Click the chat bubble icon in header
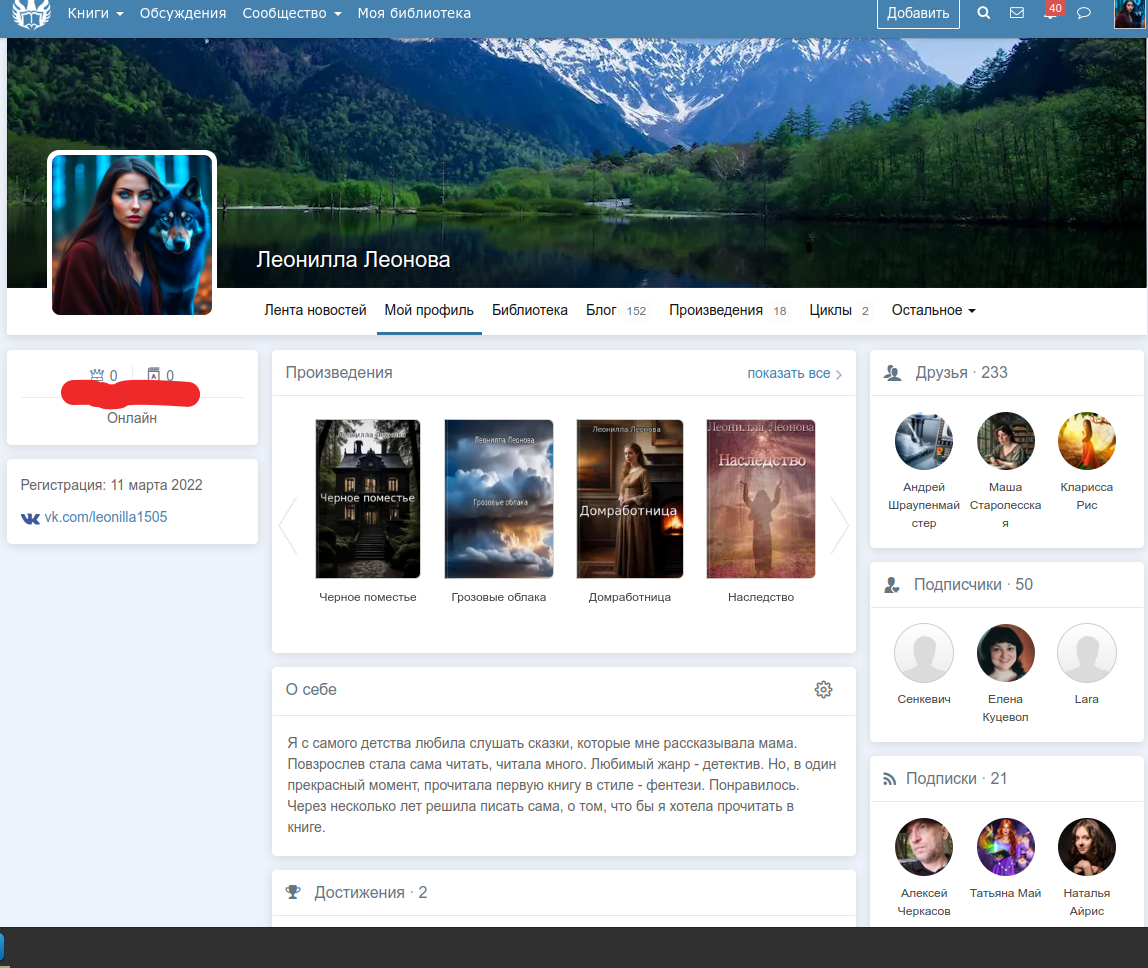The width and height of the screenshot is (1148, 968). [1083, 13]
